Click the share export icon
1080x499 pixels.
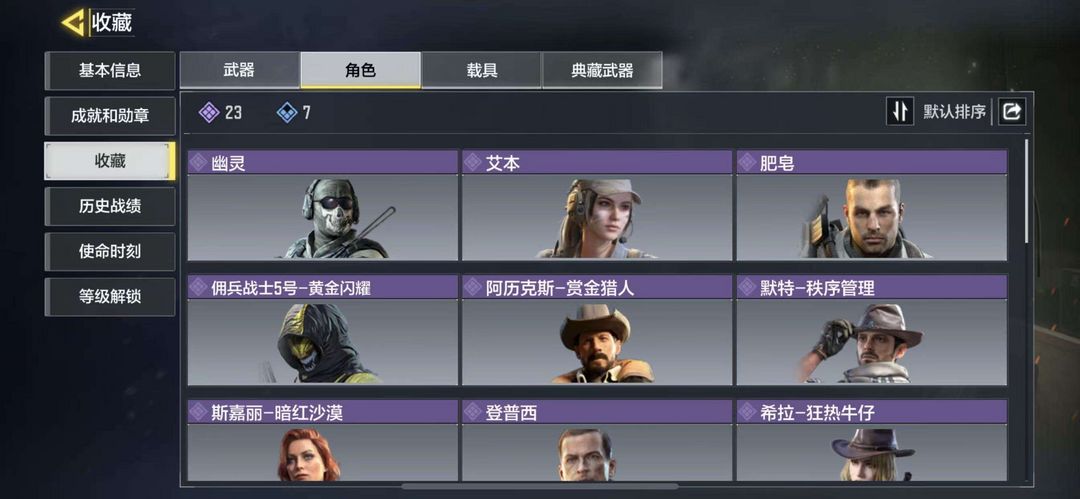tap(1010, 112)
